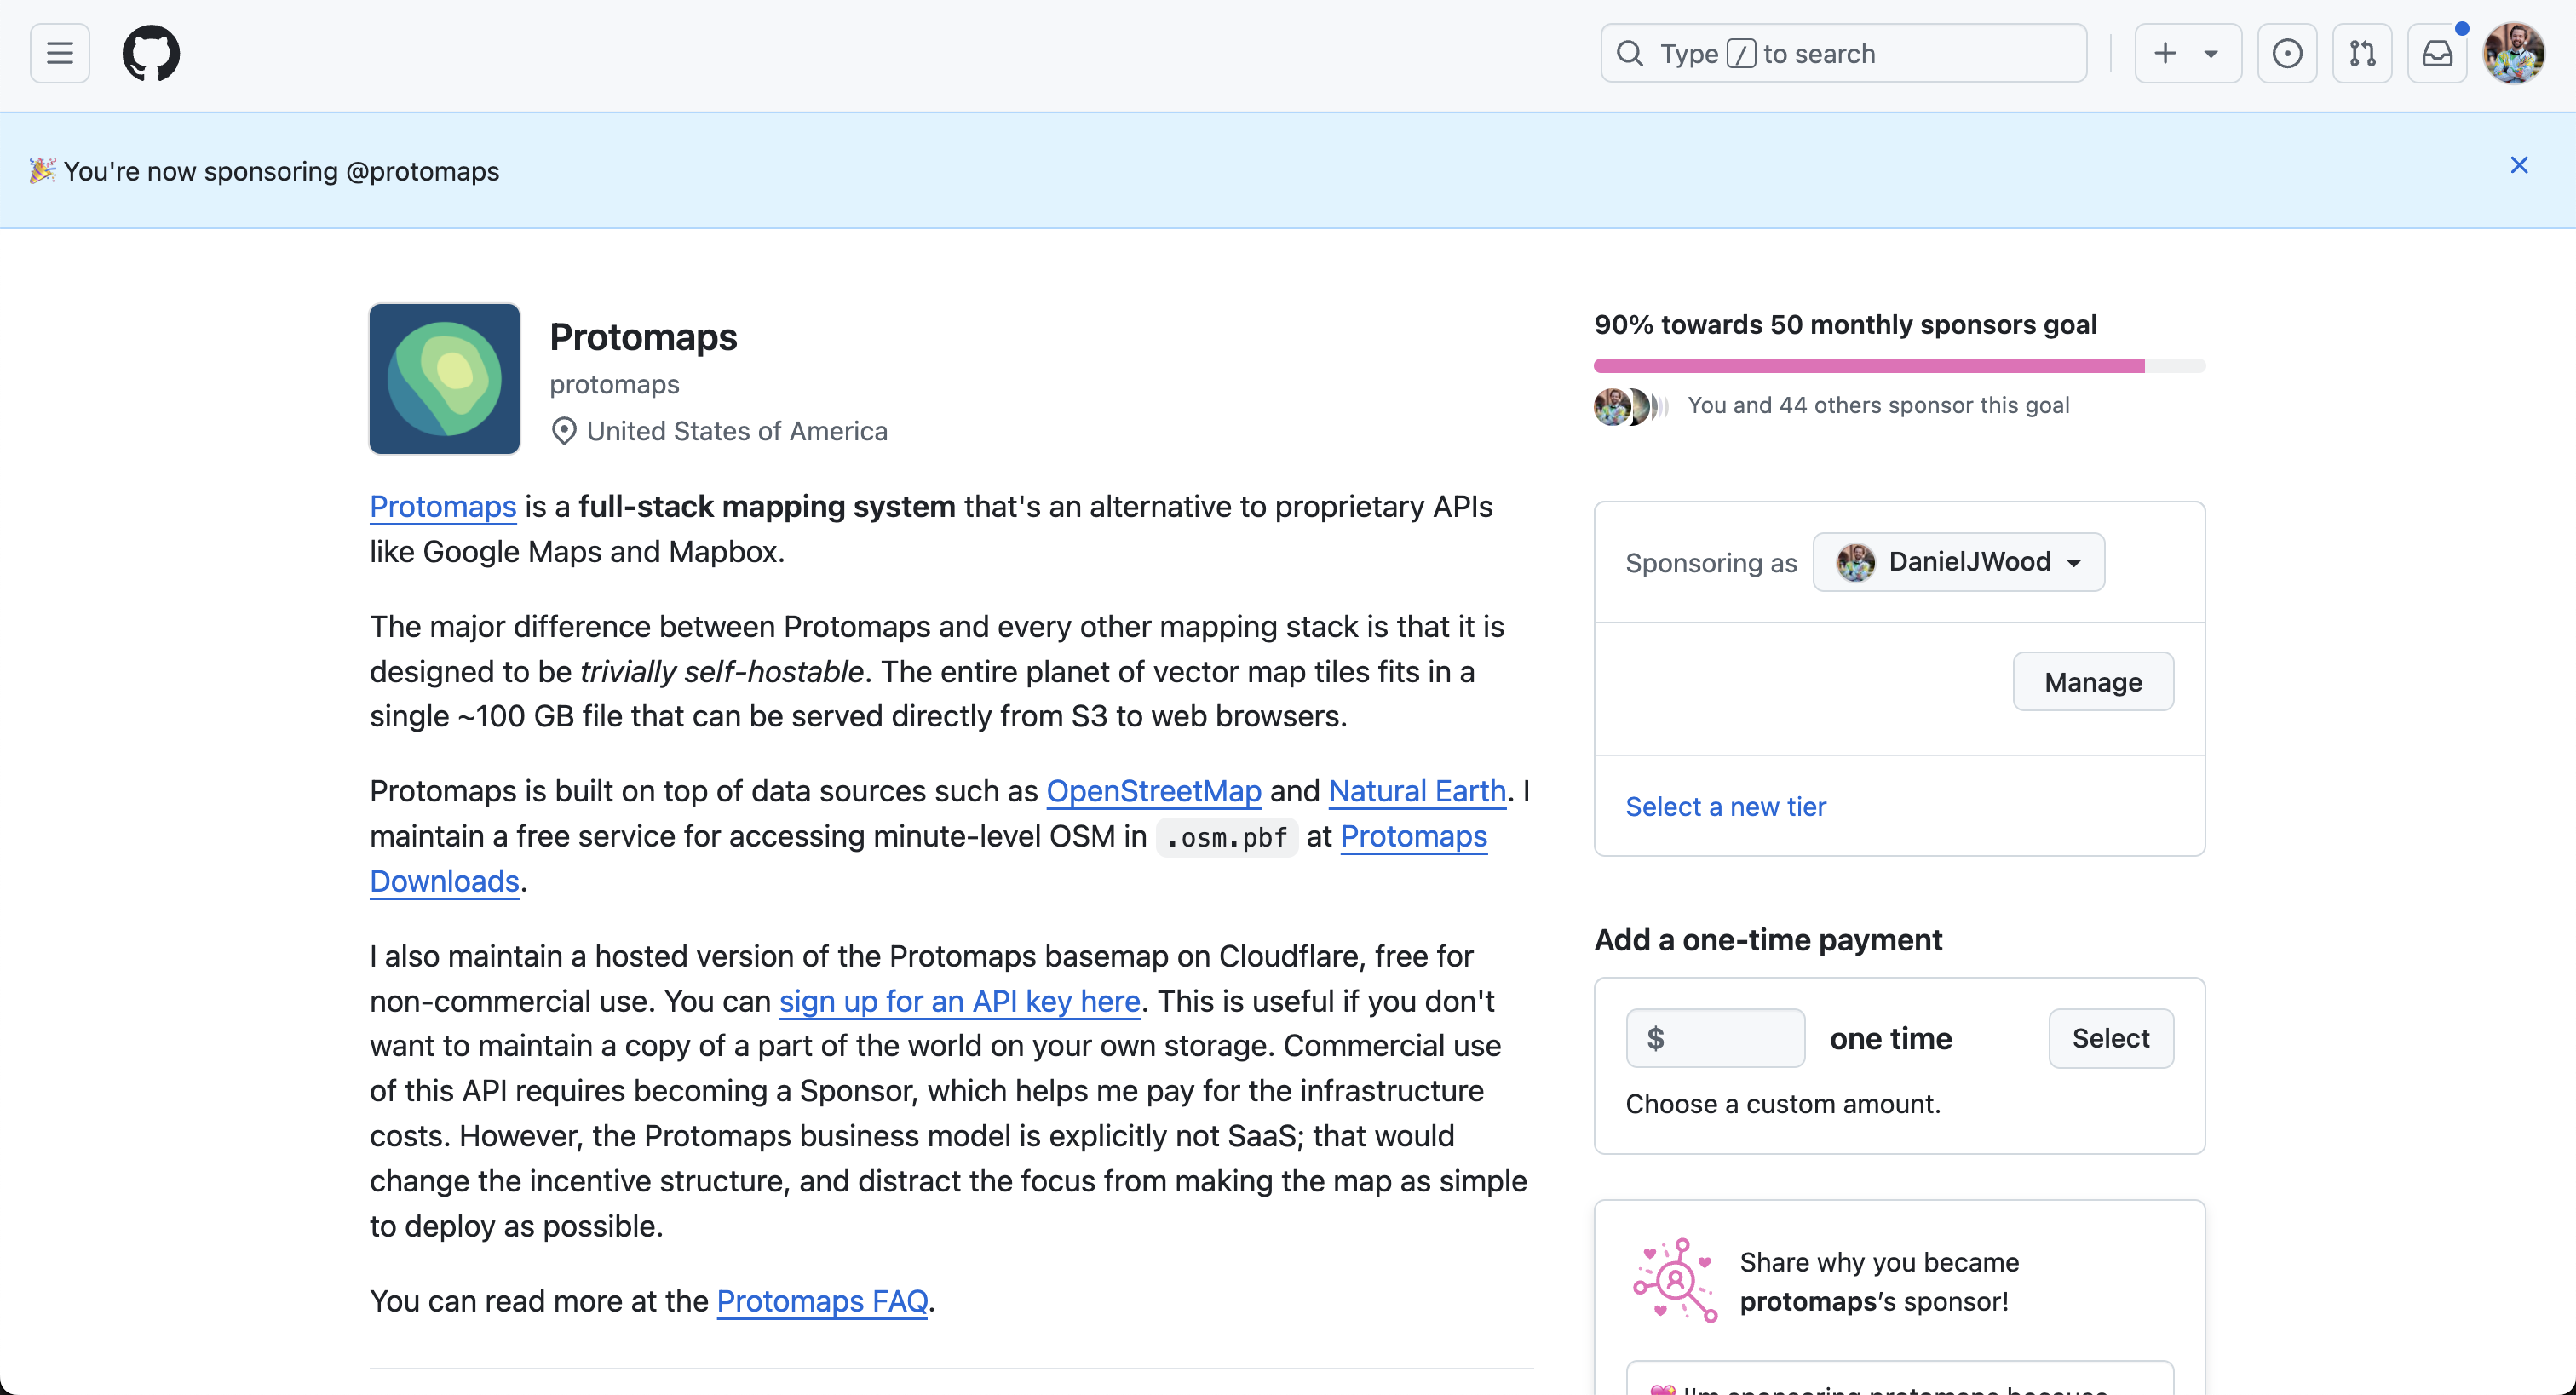Click the 'protomaps' username text

pyautogui.click(x=614, y=384)
